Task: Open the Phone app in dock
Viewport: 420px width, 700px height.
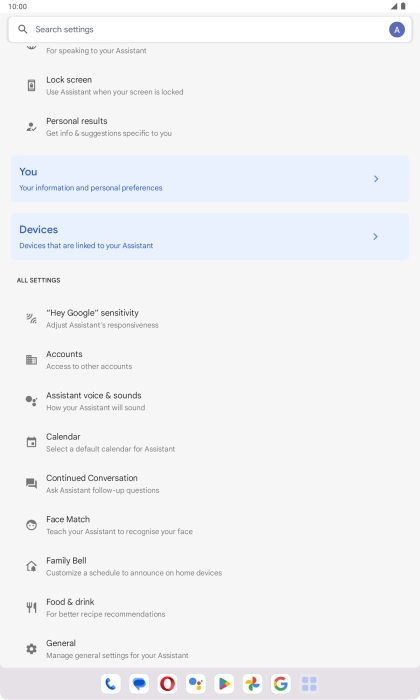Action: tap(111, 683)
